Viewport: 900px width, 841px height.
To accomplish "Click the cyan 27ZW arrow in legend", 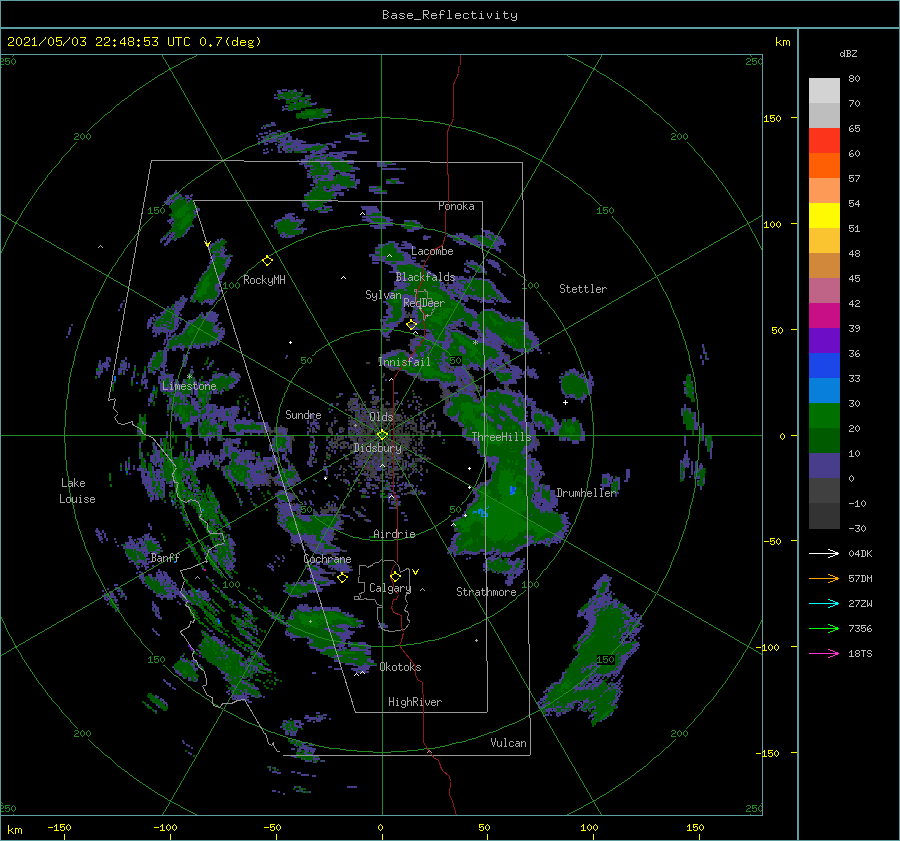I will click(x=824, y=603).
